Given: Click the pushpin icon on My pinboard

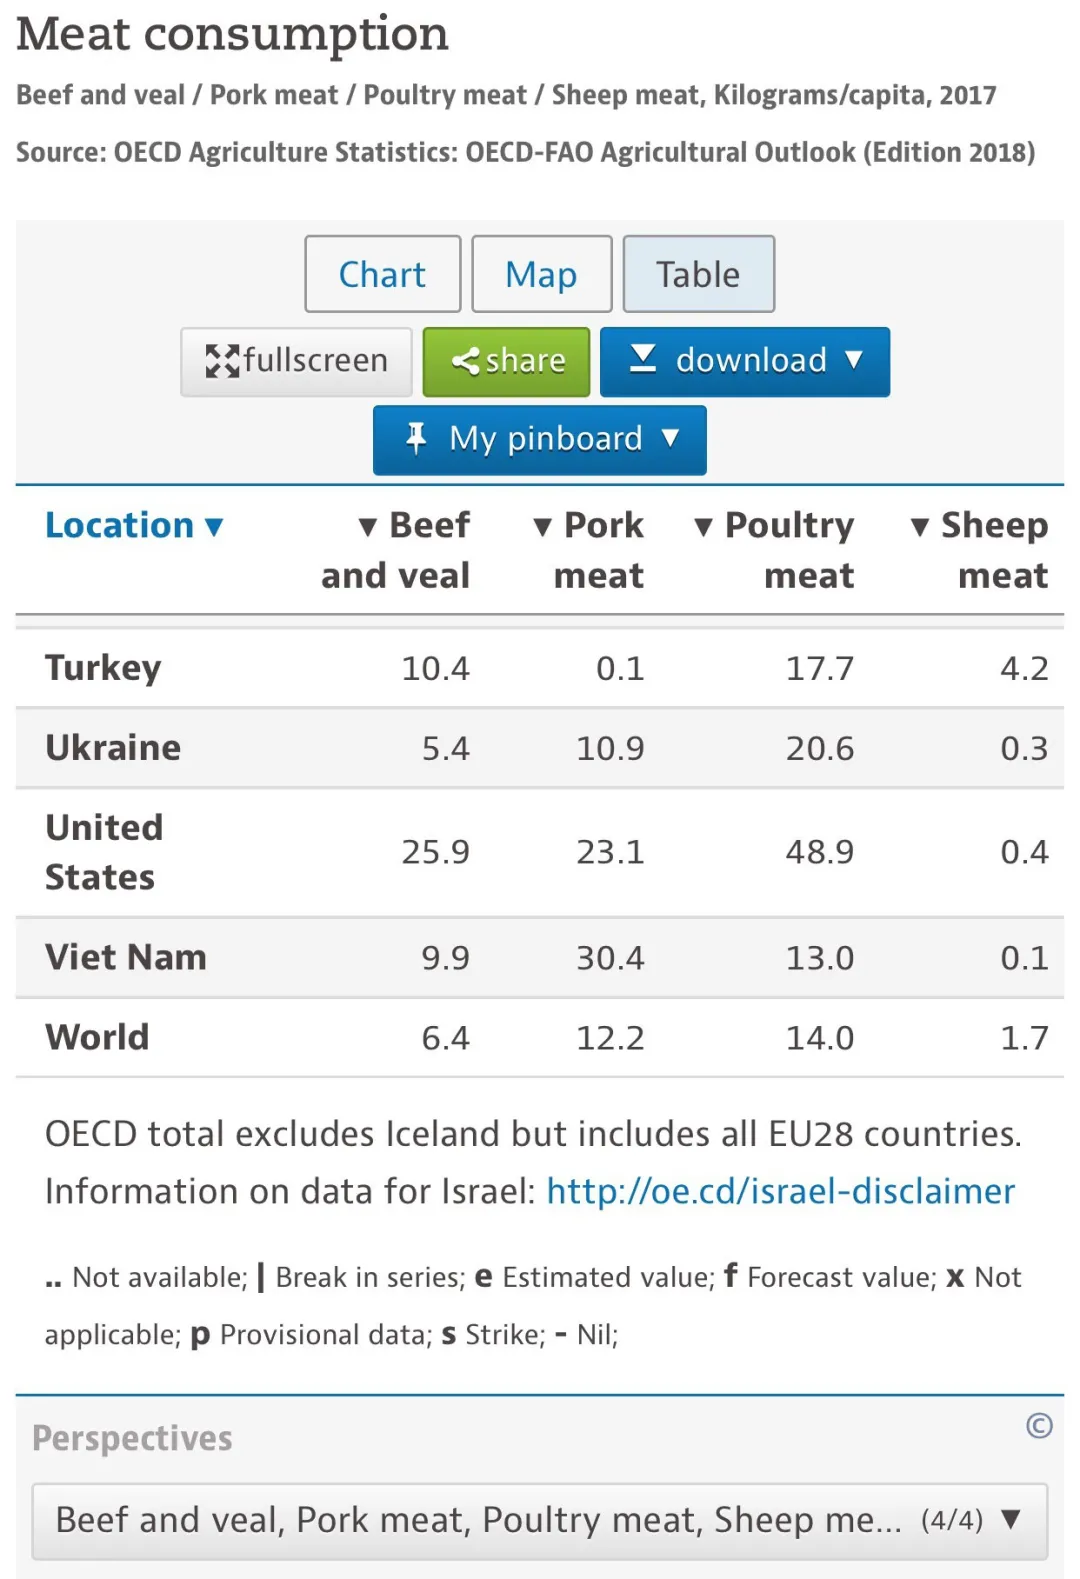Looking at the screenshot, I should click(x=416, y=438).
